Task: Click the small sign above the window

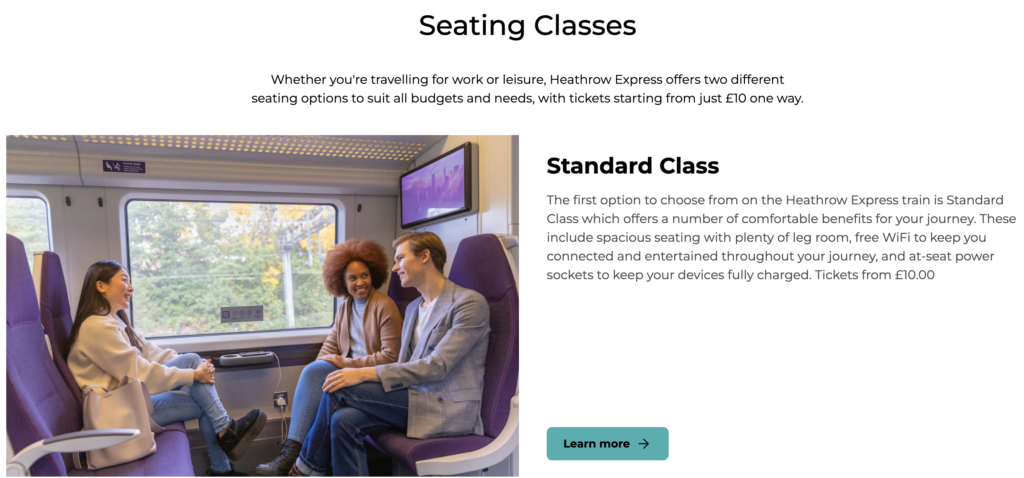Action: (x=124, y=166)
